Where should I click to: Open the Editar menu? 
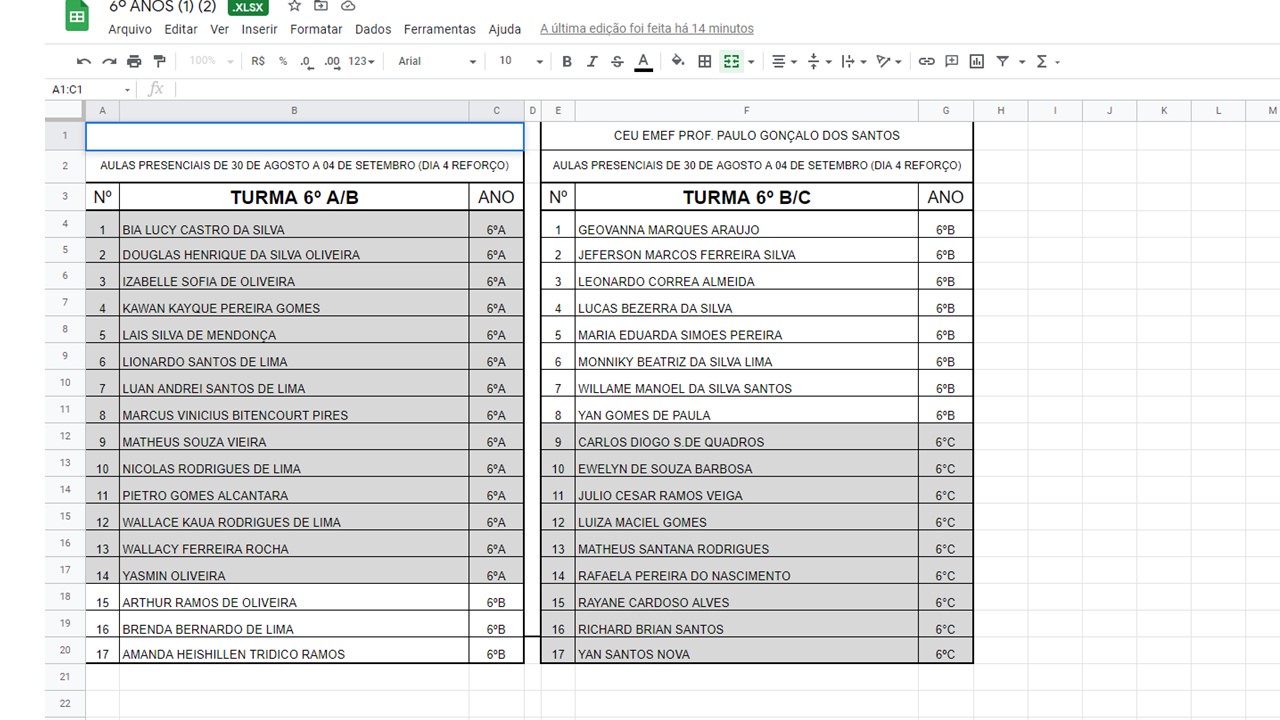point(181,29)
